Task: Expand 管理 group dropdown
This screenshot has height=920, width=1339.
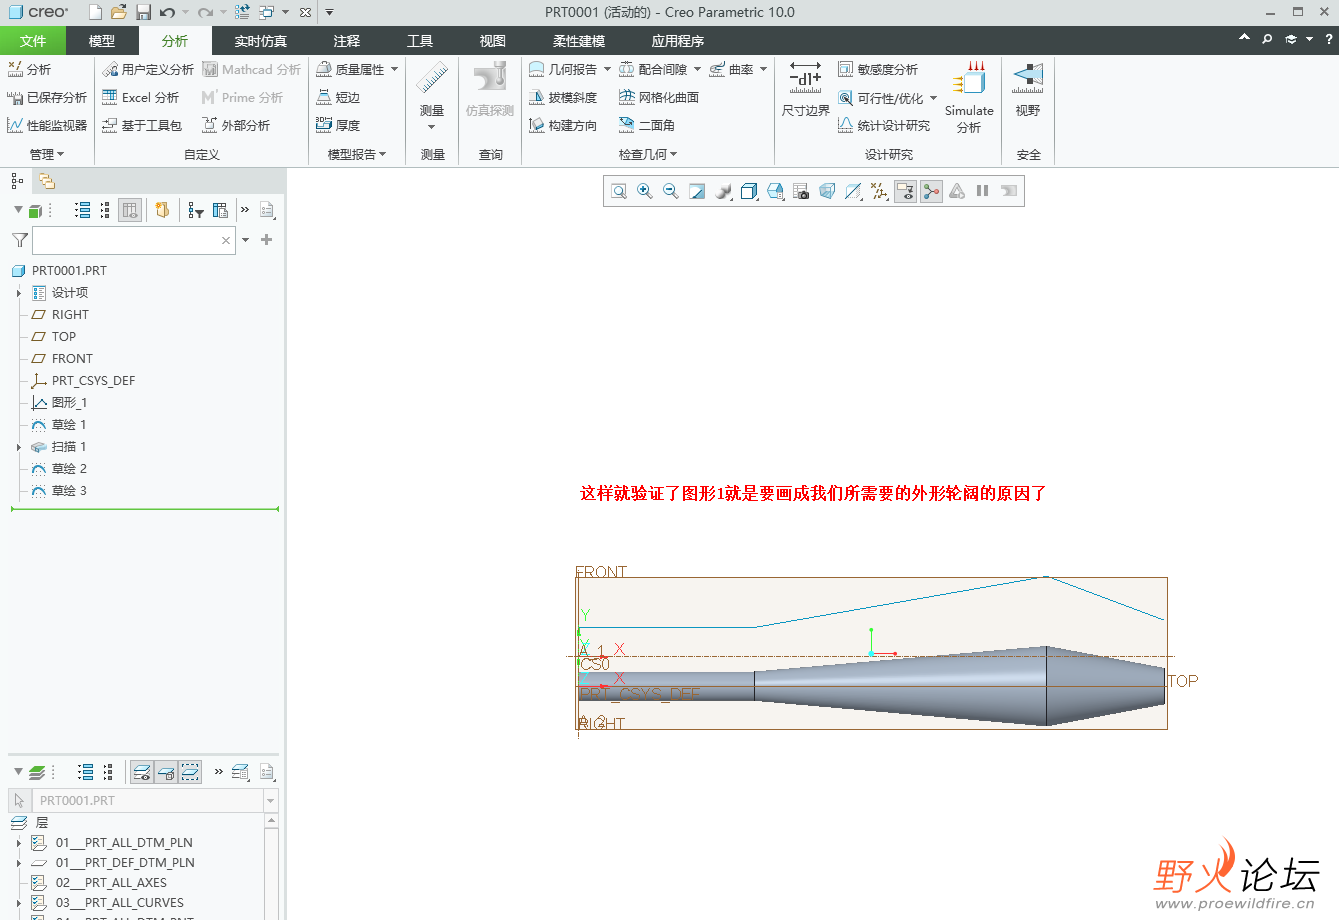Action: pos(47,154)
